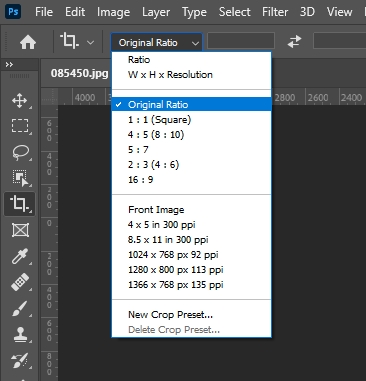Select the Move tool
366x381 pixels.
[x=20, y=101]
